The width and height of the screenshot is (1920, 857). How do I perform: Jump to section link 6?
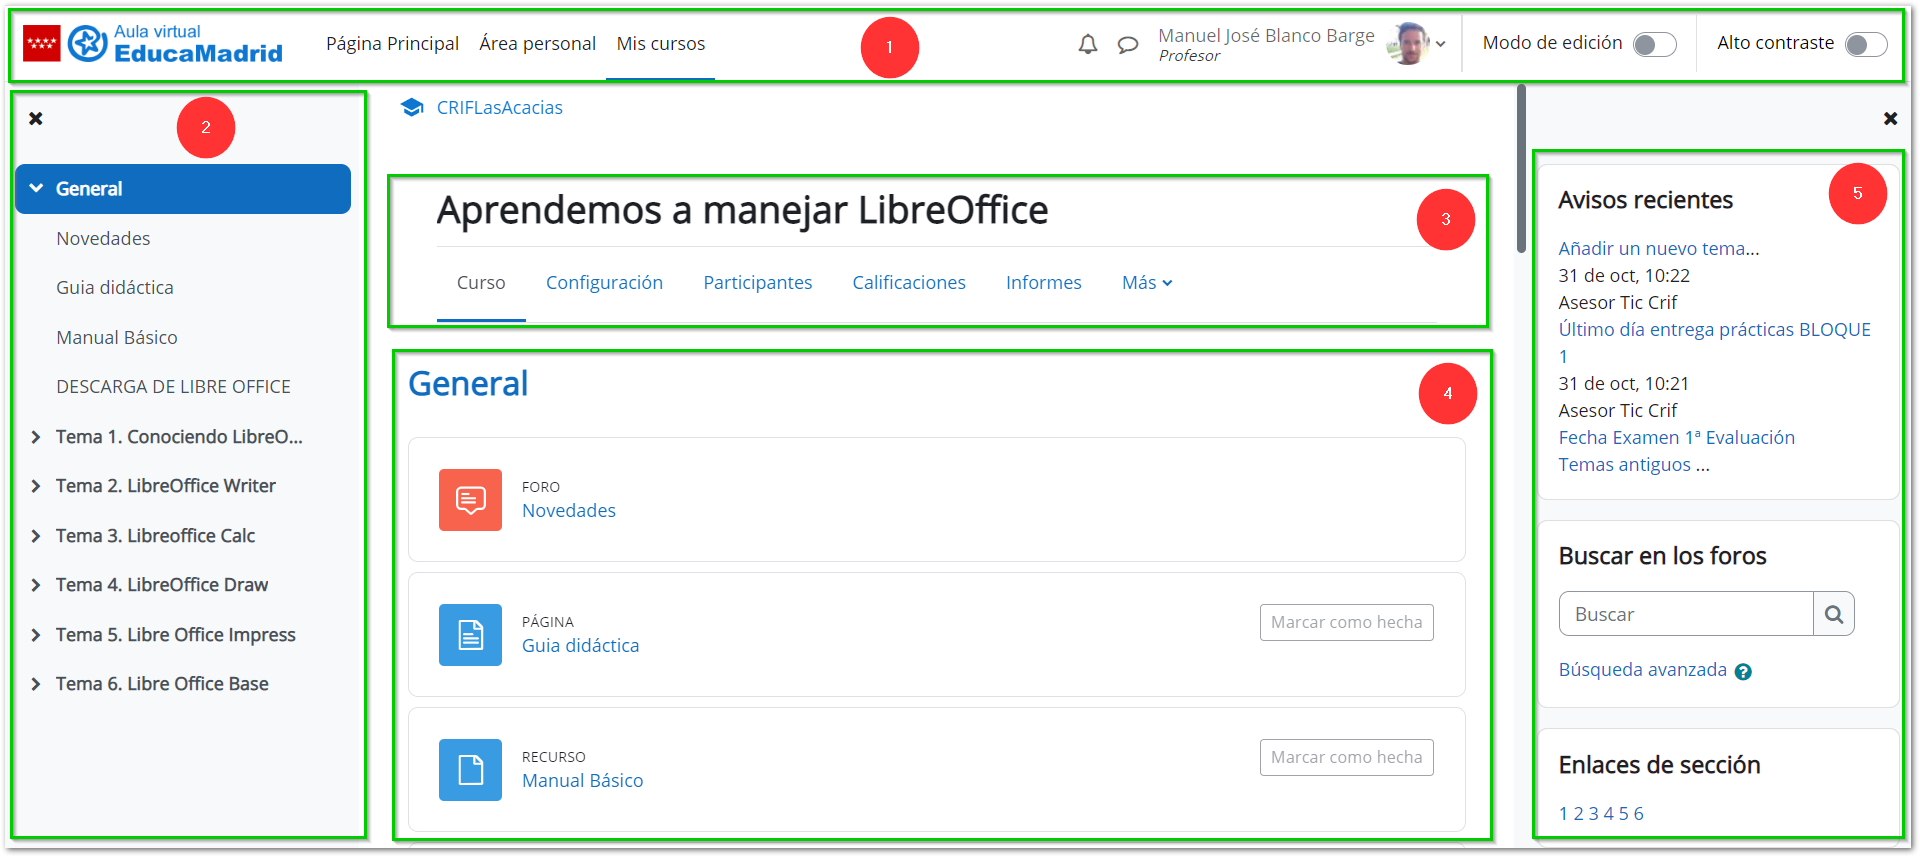1638,814
